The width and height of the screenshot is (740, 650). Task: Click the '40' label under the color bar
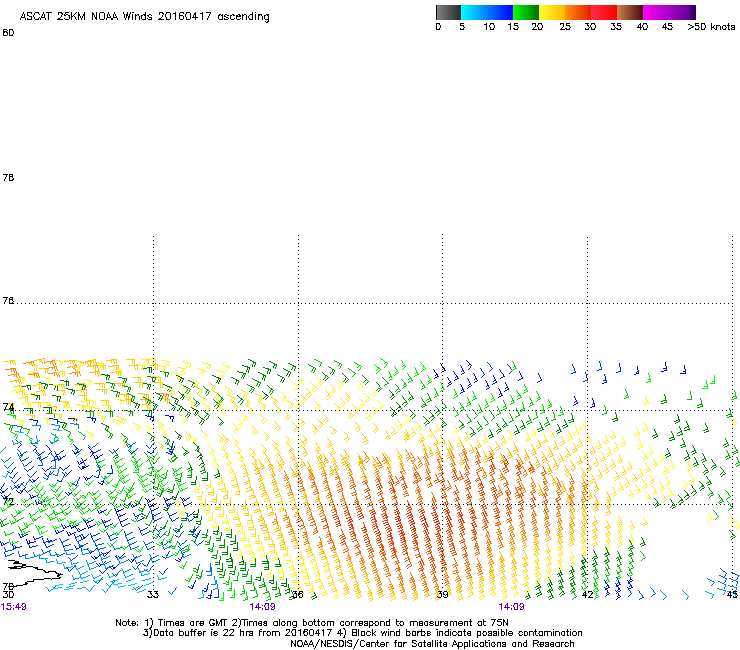tap(642, 27)
